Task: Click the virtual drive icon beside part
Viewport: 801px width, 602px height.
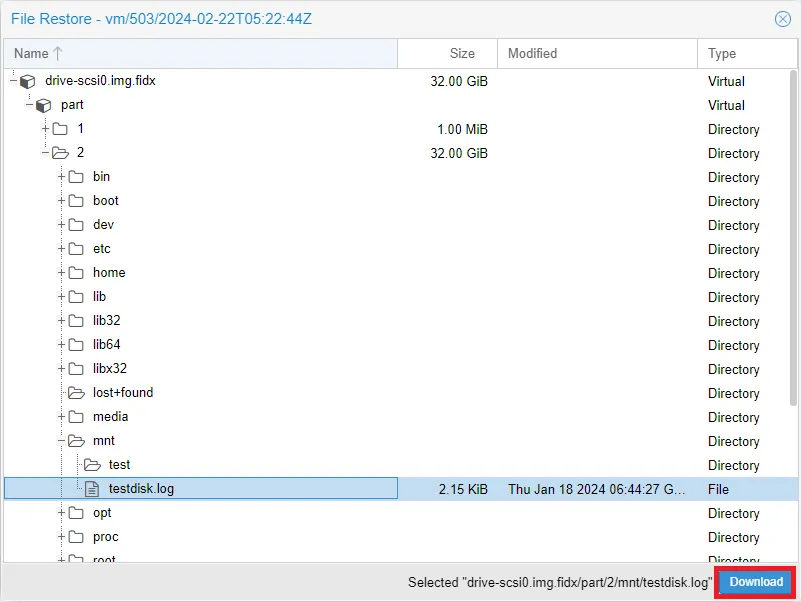Action: (x=43, y=105)
